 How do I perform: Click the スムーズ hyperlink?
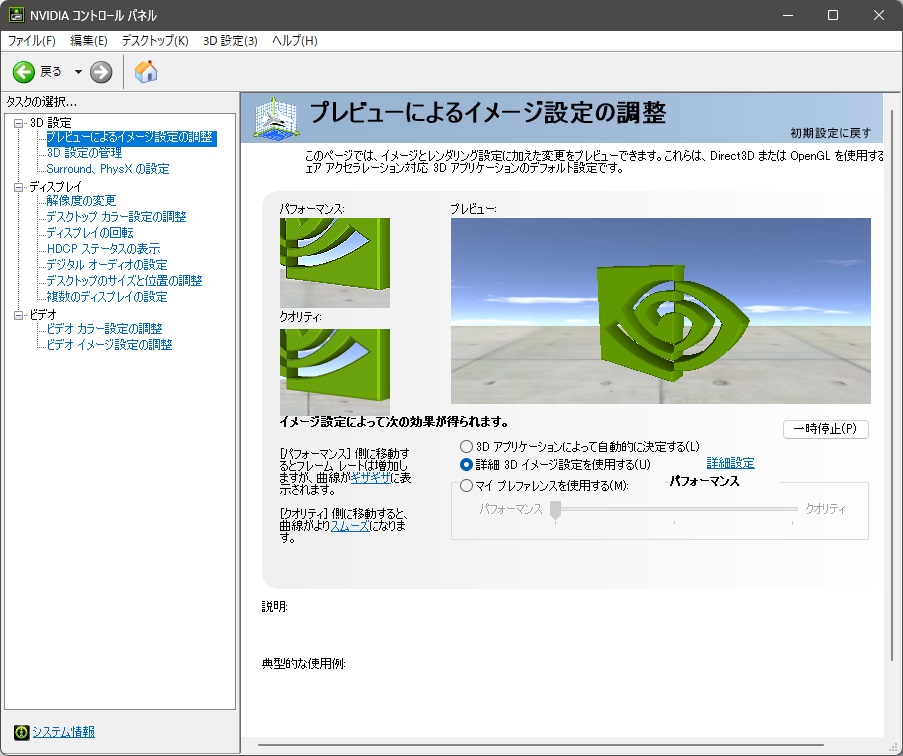pyautogui.click(x=350, y=526)
